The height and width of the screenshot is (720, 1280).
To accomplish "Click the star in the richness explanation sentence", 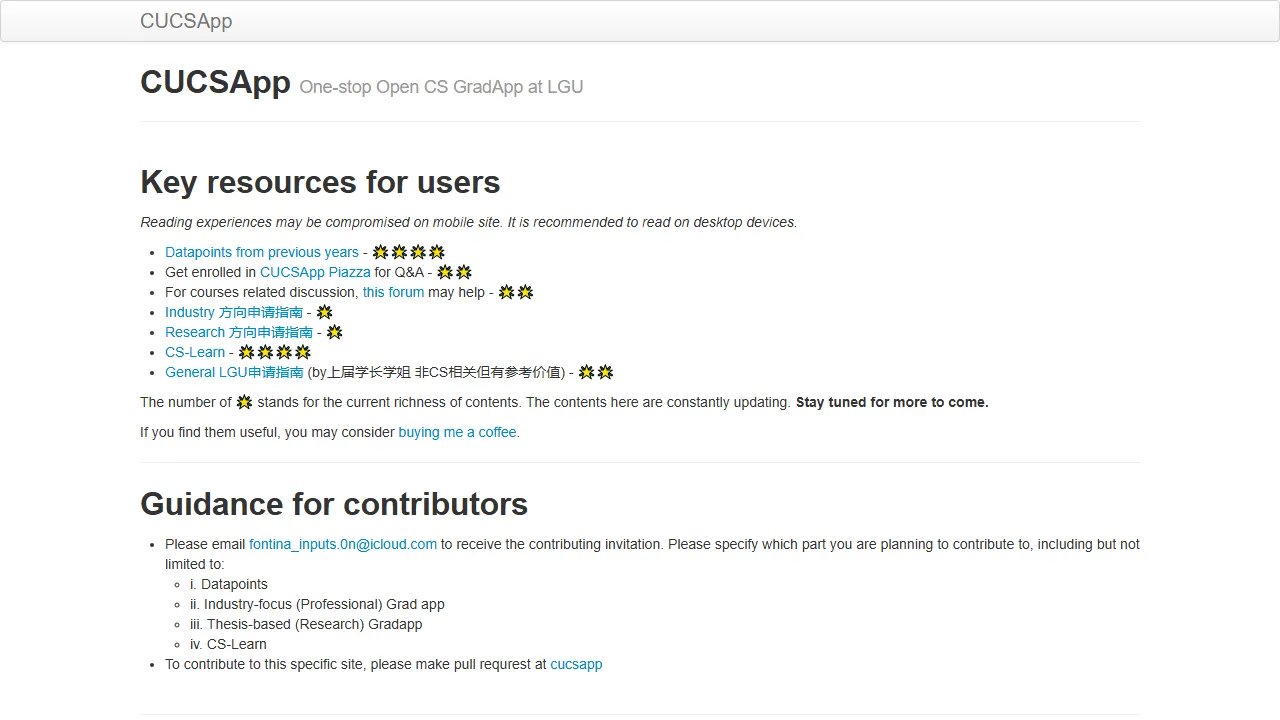I will pos(244,402).
